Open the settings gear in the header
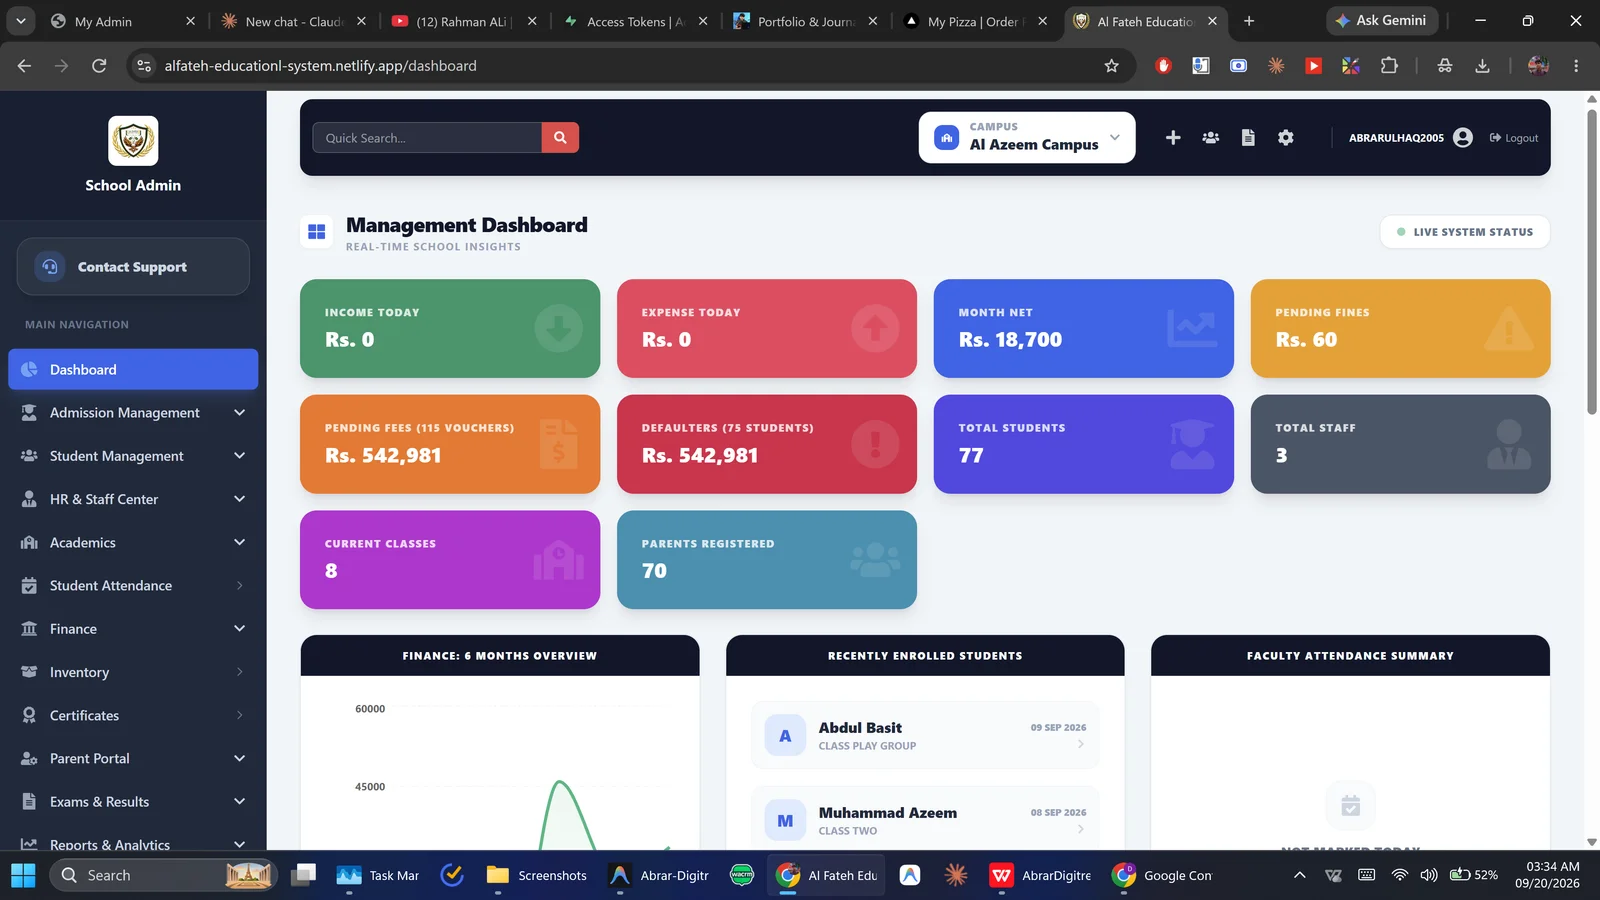 pyautogui.click(x=1286, y=138)
